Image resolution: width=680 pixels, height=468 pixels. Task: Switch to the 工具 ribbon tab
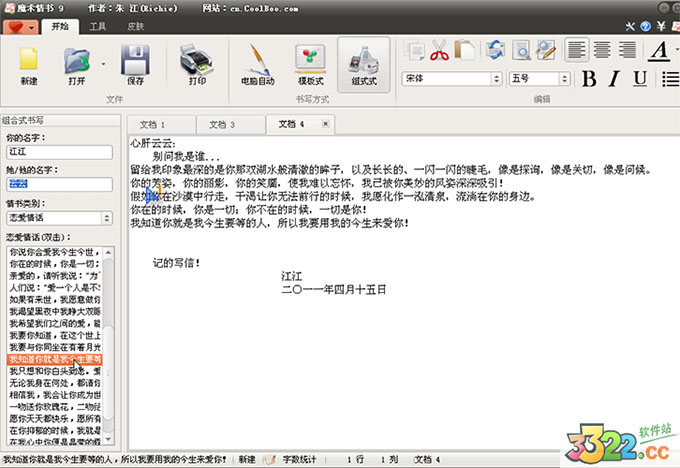[97, 27]
